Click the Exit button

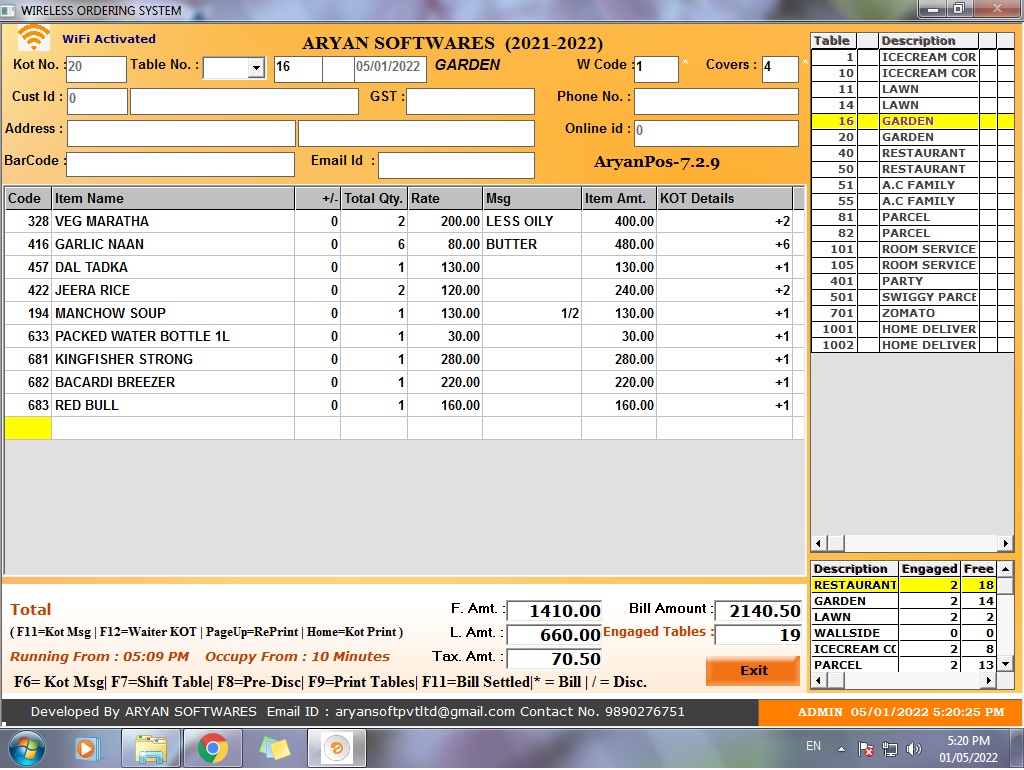tap(753, 670)
